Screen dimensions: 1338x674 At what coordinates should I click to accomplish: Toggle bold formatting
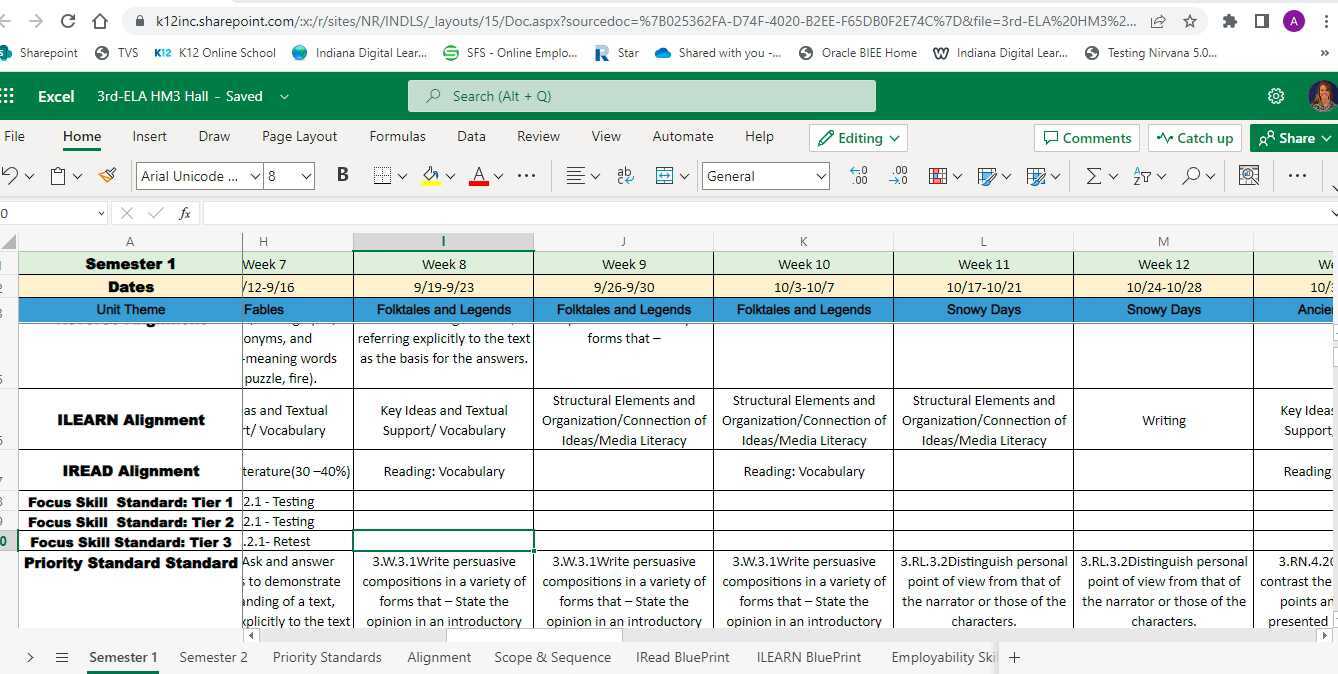pyautogui.click(x=342, y=175)
